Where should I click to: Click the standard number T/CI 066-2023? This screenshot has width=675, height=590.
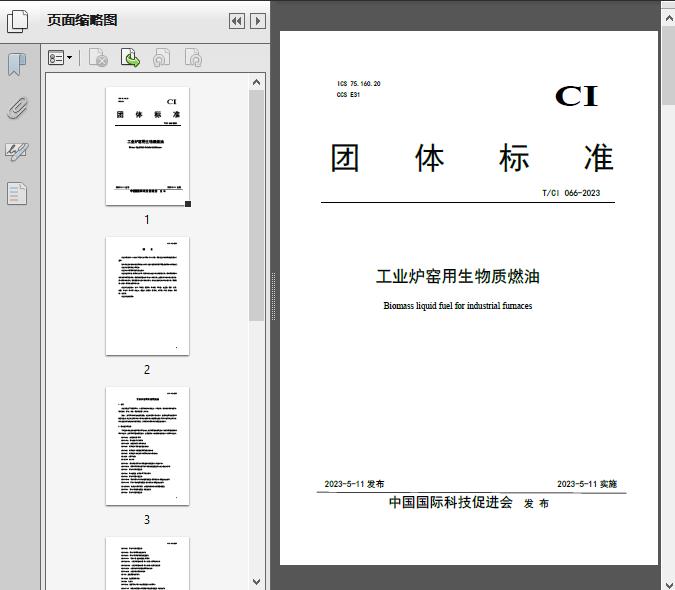point(571,193)
